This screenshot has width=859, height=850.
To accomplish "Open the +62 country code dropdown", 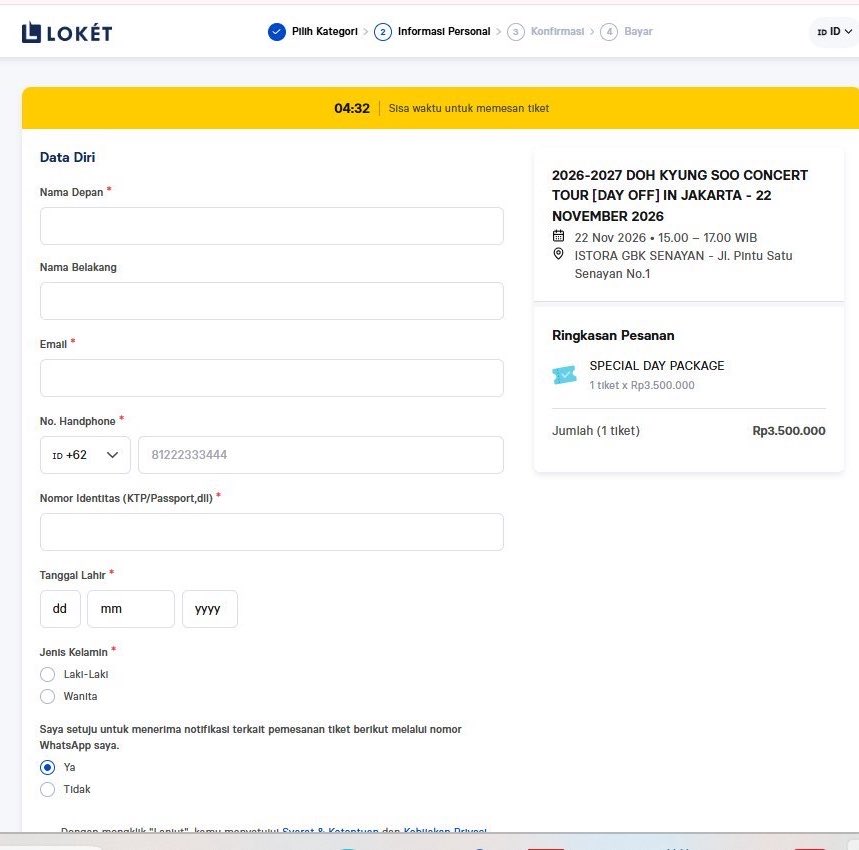I will pos(85,455).
